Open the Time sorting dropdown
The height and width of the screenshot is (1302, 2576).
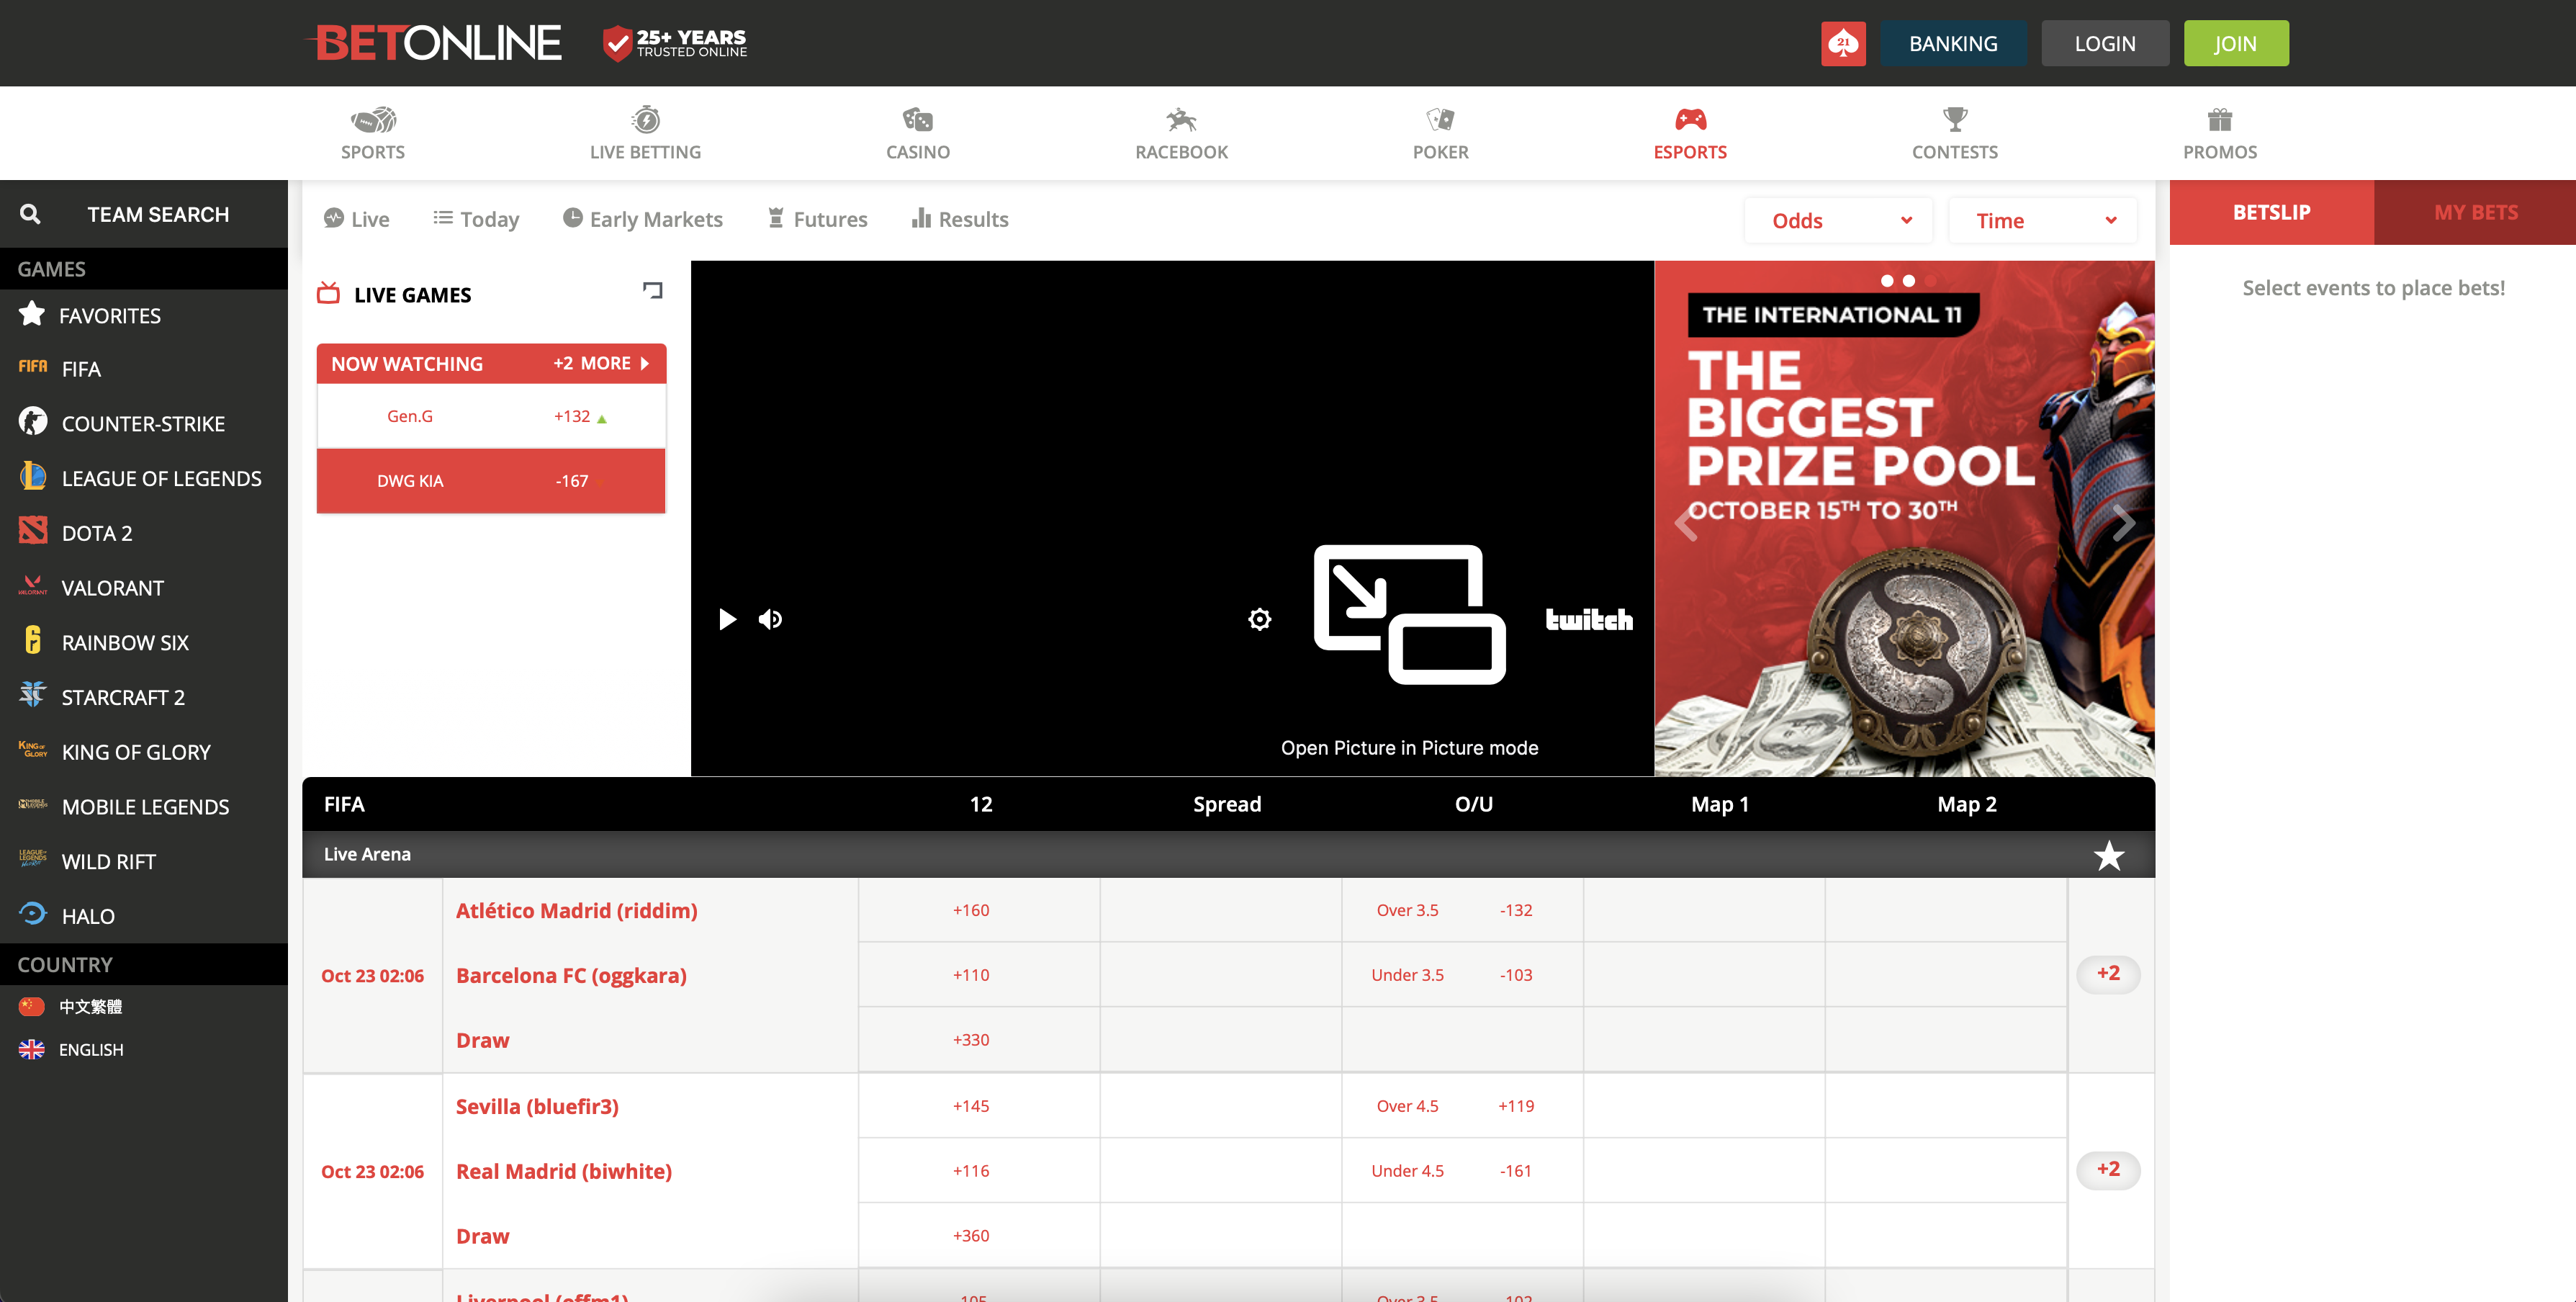tap(2043, 220)
